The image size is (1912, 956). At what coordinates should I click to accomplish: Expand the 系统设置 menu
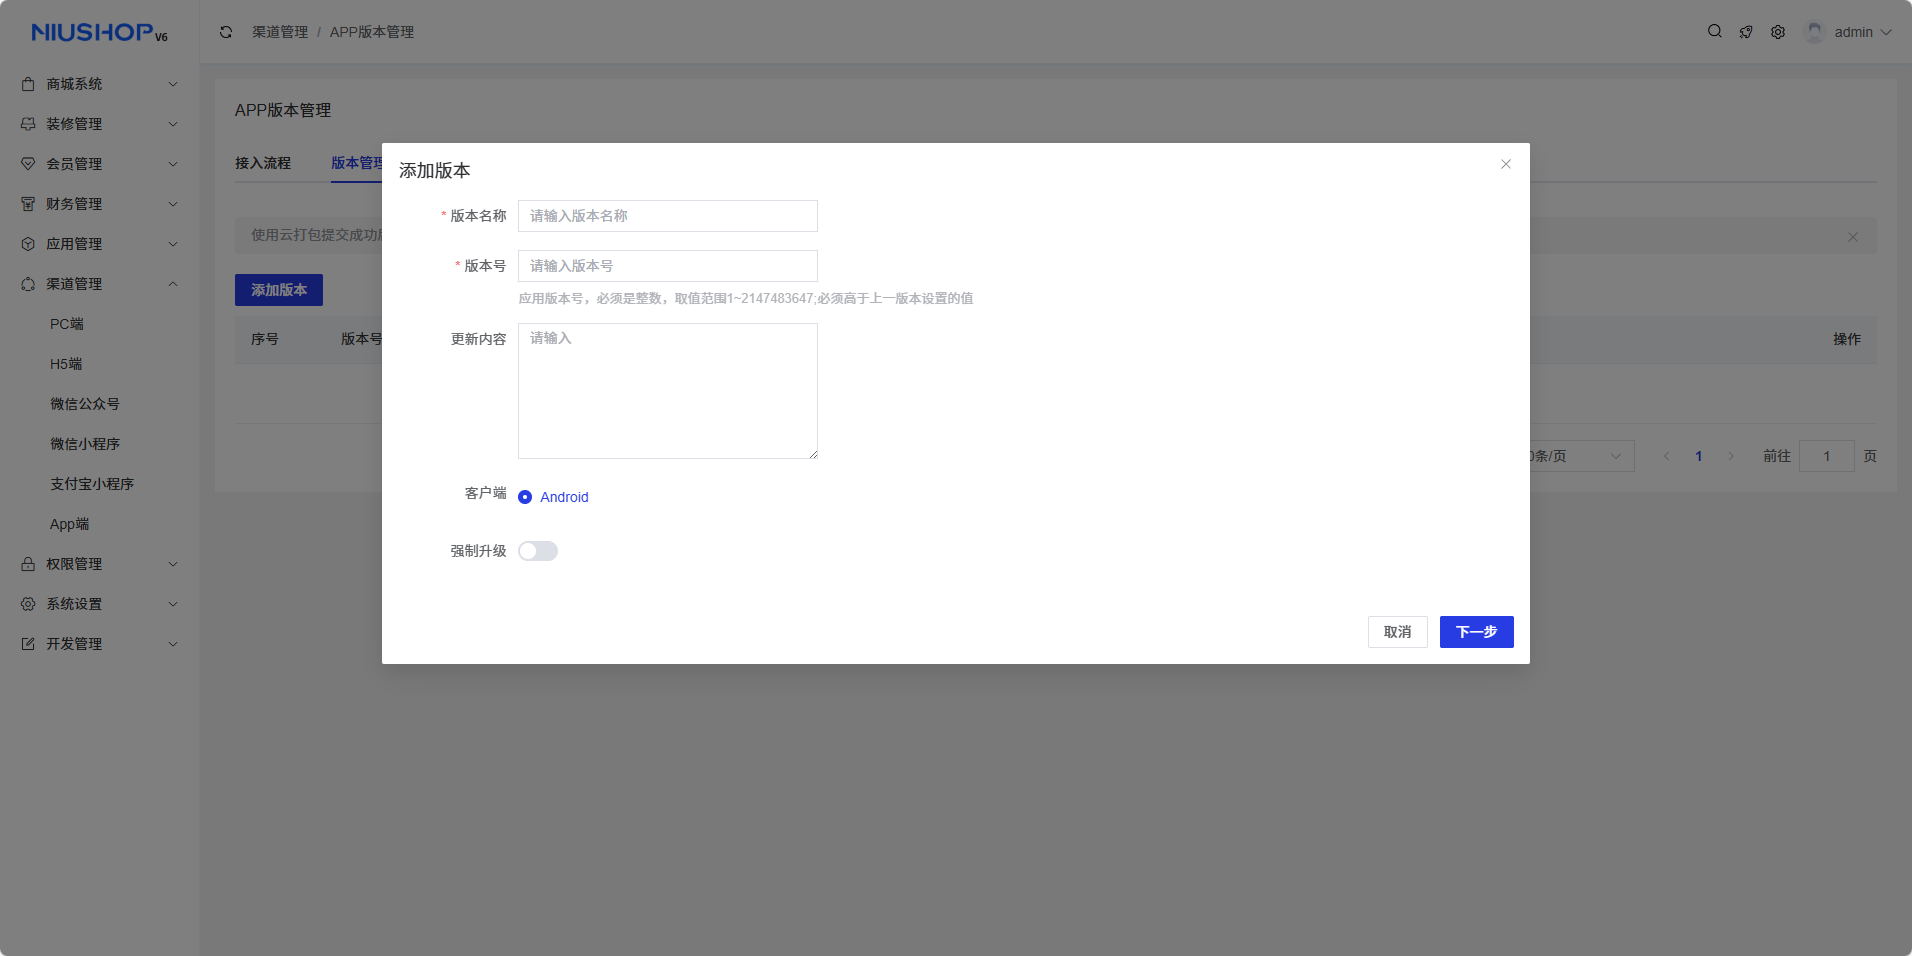pos(173,604)
